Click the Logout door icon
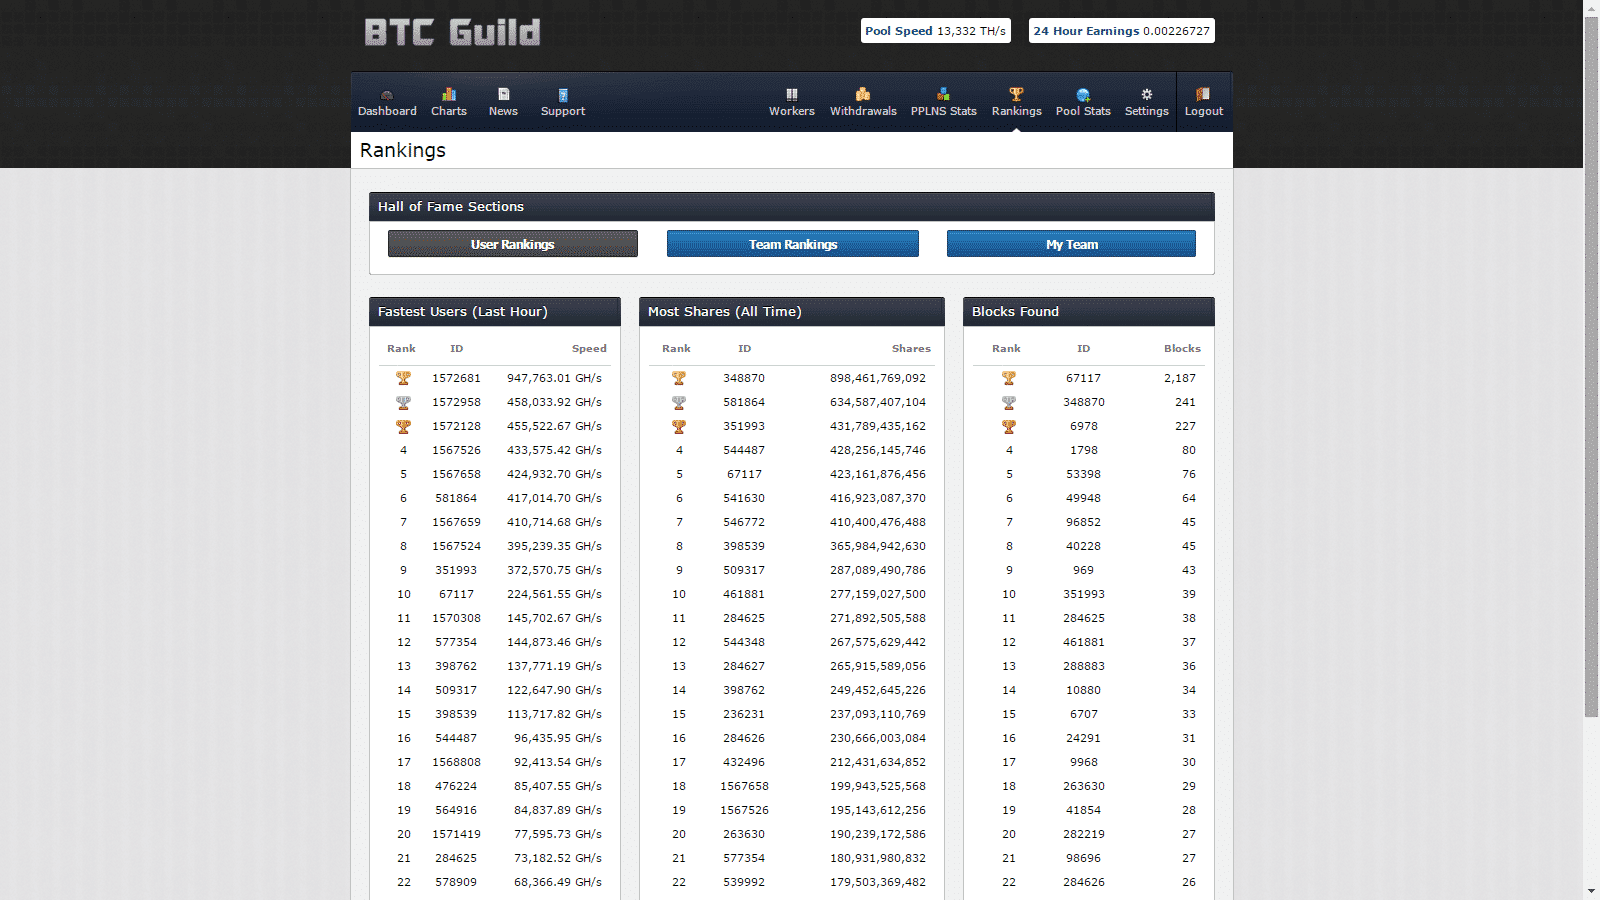Image resolution: width=1600 pixels, height=900 pixels. (x=1203, y=94)
